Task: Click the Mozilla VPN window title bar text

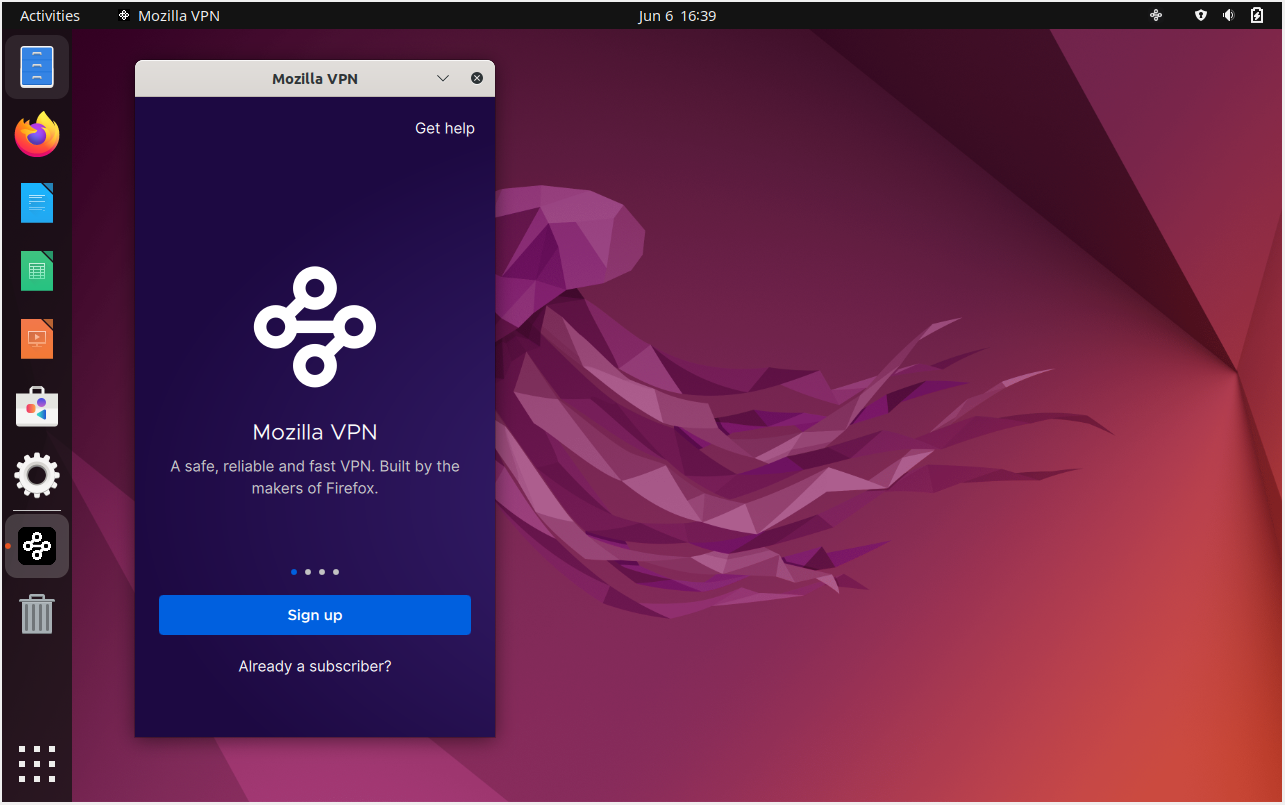Action: coord(315,78)
